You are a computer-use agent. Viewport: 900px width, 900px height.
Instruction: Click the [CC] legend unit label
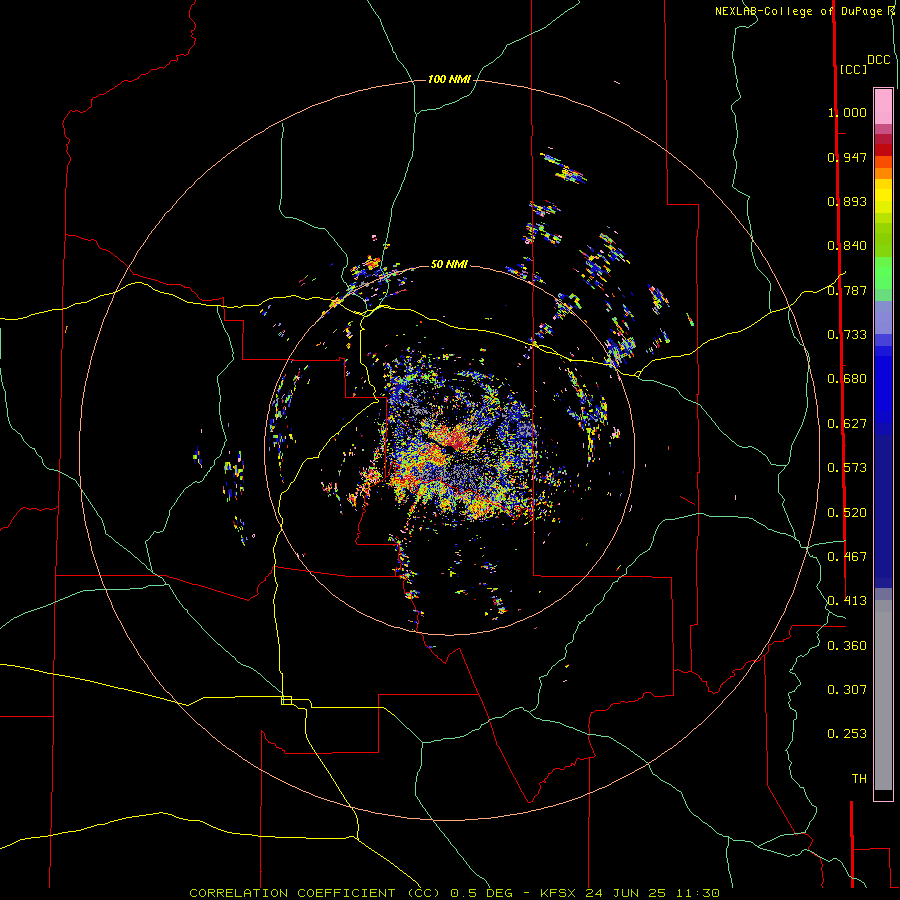click(853, 69)
